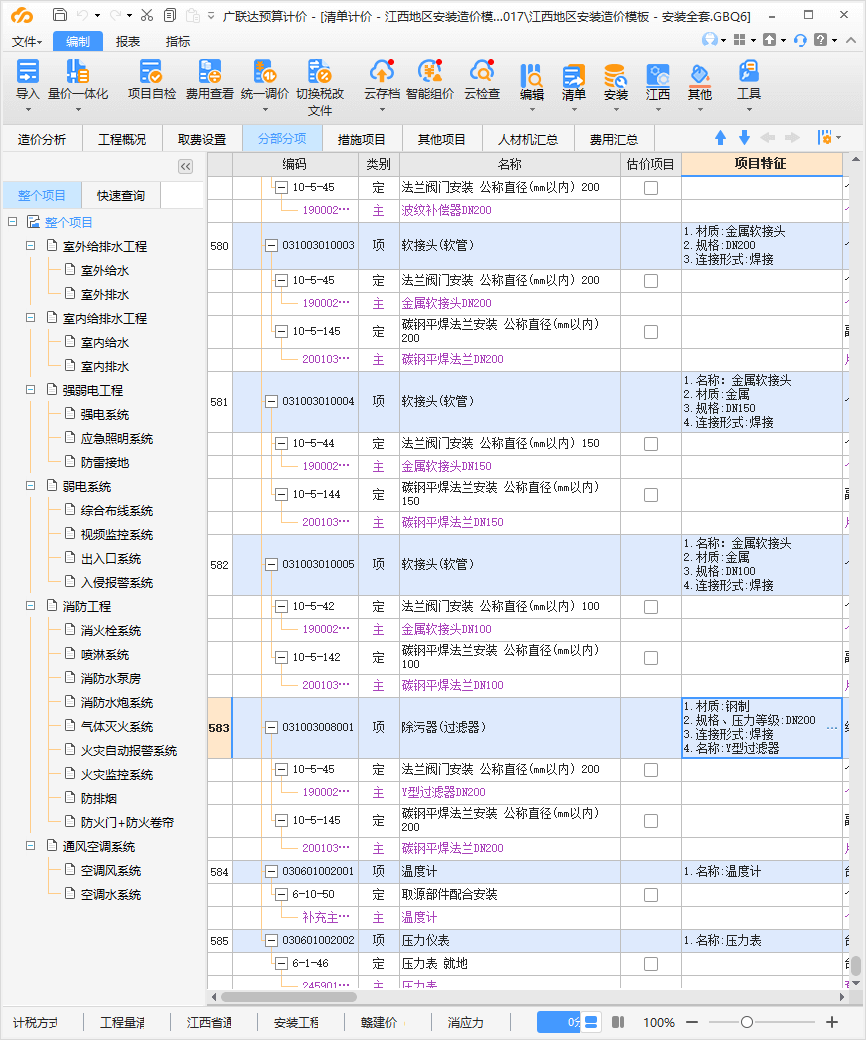
Task: Collapse item 031003008001 除污器 row
Action: (271, 728)
